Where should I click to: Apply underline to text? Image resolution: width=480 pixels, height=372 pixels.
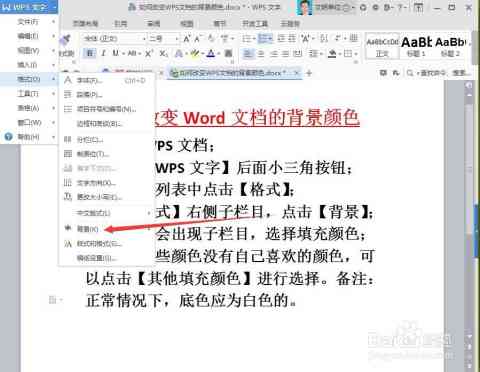pyautogui.click(x=115, y=53)
